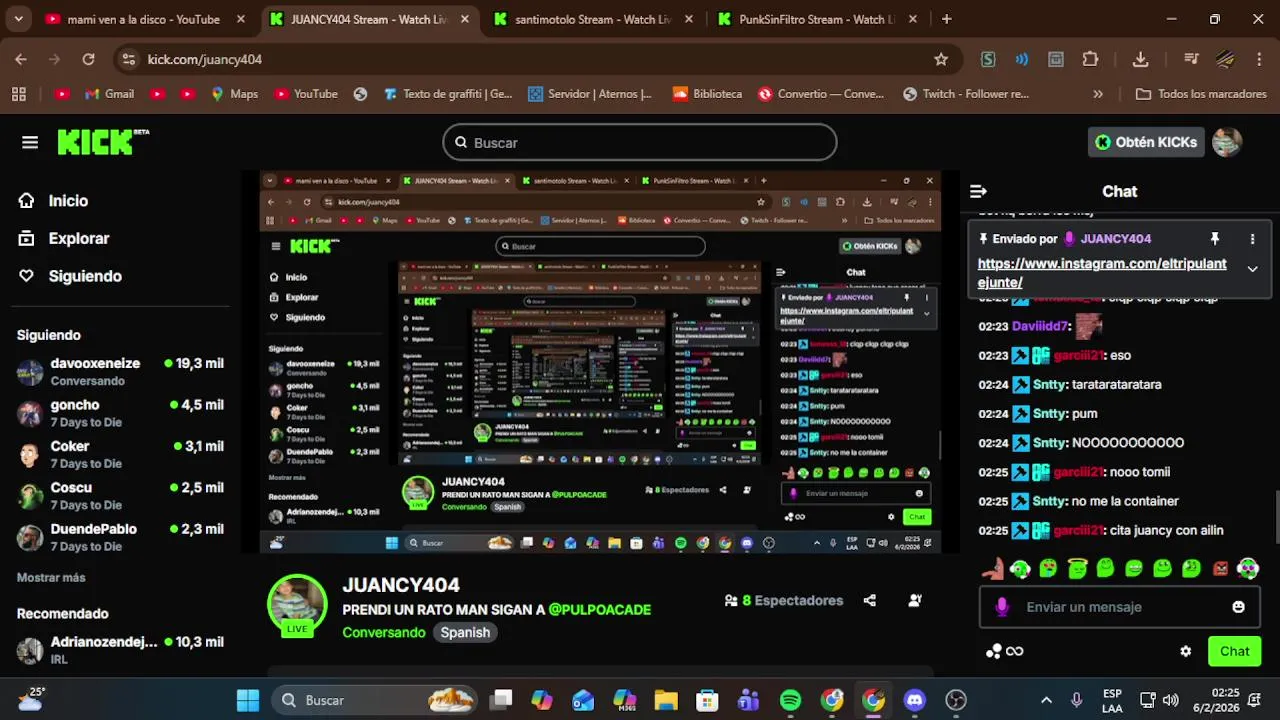1280x720 pixels.
Task: Open the channel points infinity balance
Action: (1005, 651)
